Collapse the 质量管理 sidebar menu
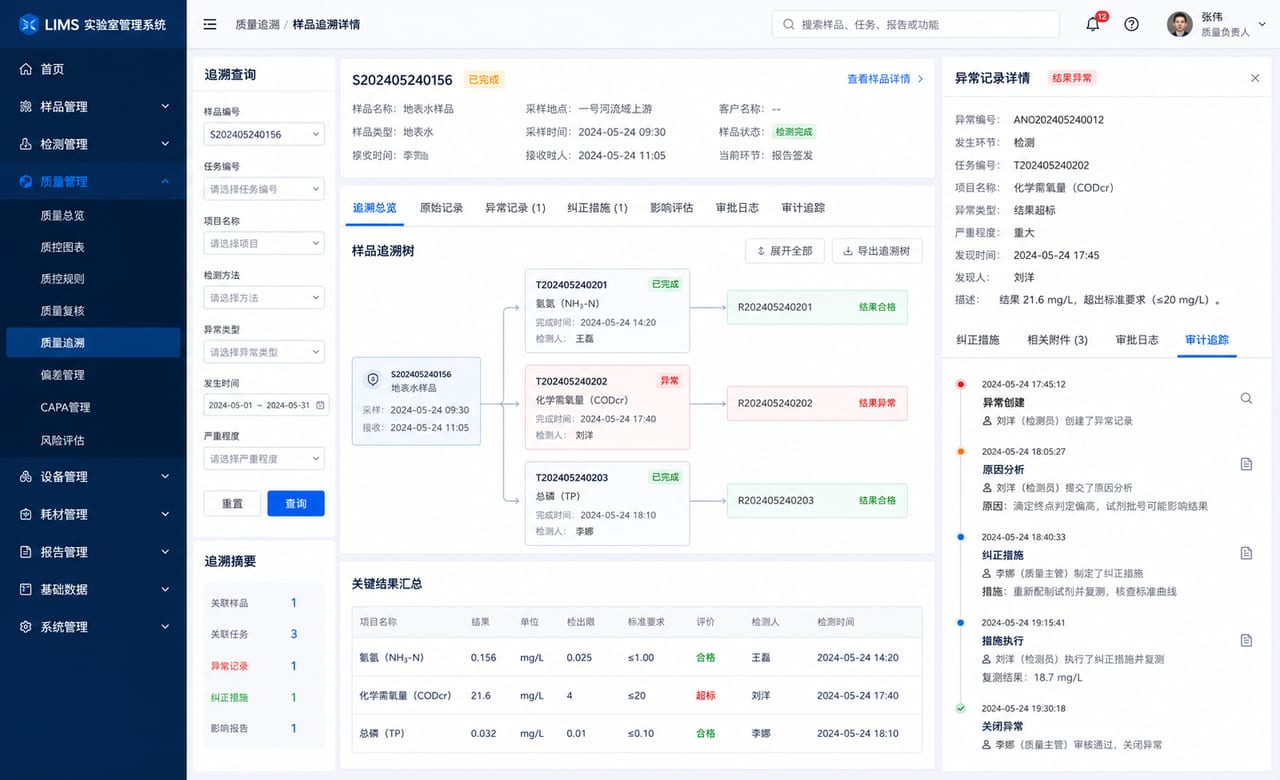Screen dimensions: 1280x780 tap(93, 181)
